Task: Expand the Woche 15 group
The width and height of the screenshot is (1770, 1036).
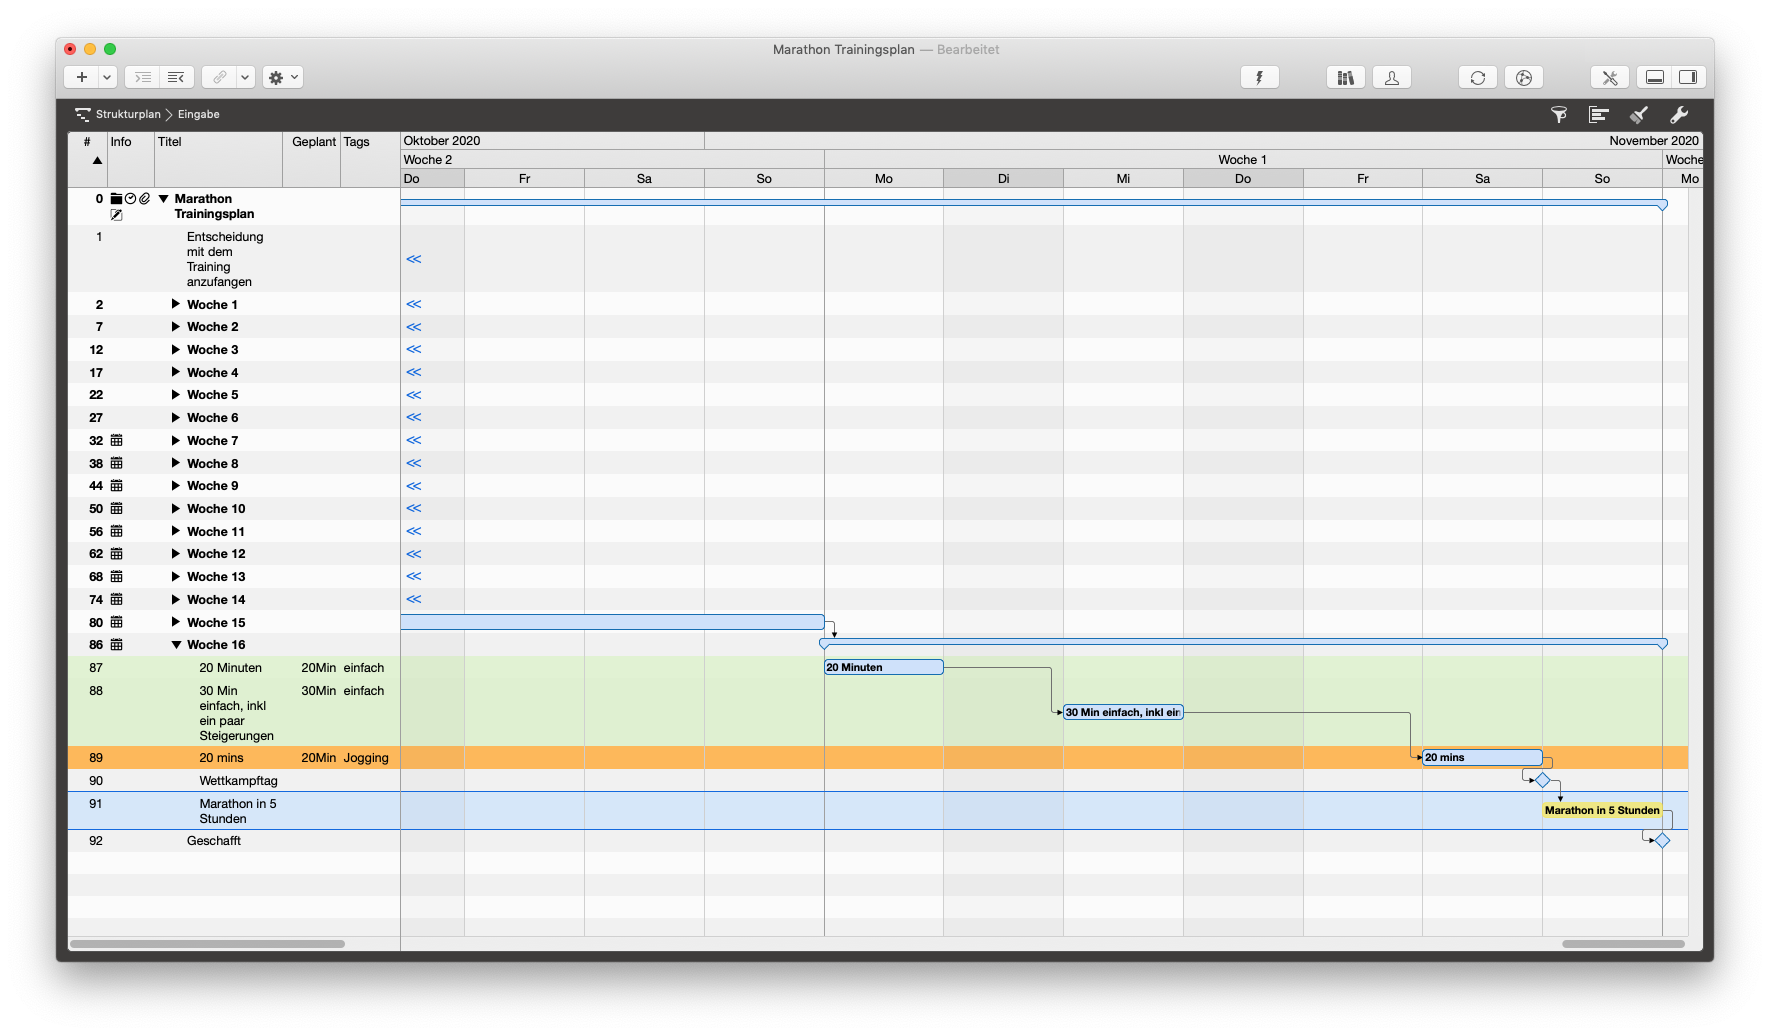Action: click(x=176, y=622)
